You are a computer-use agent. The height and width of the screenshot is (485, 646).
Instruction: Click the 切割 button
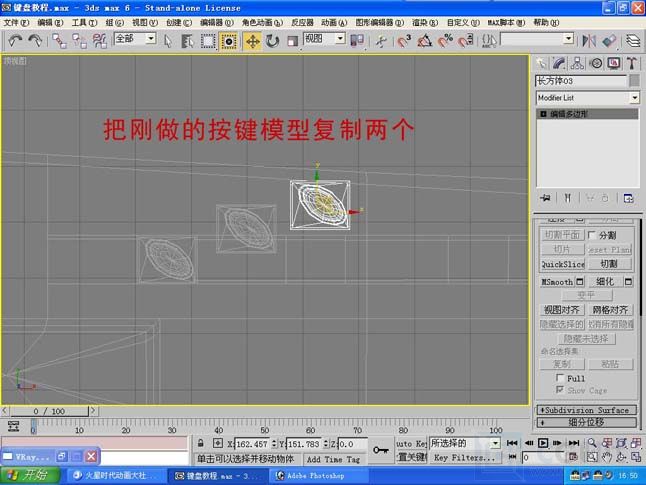click(609, 264)
